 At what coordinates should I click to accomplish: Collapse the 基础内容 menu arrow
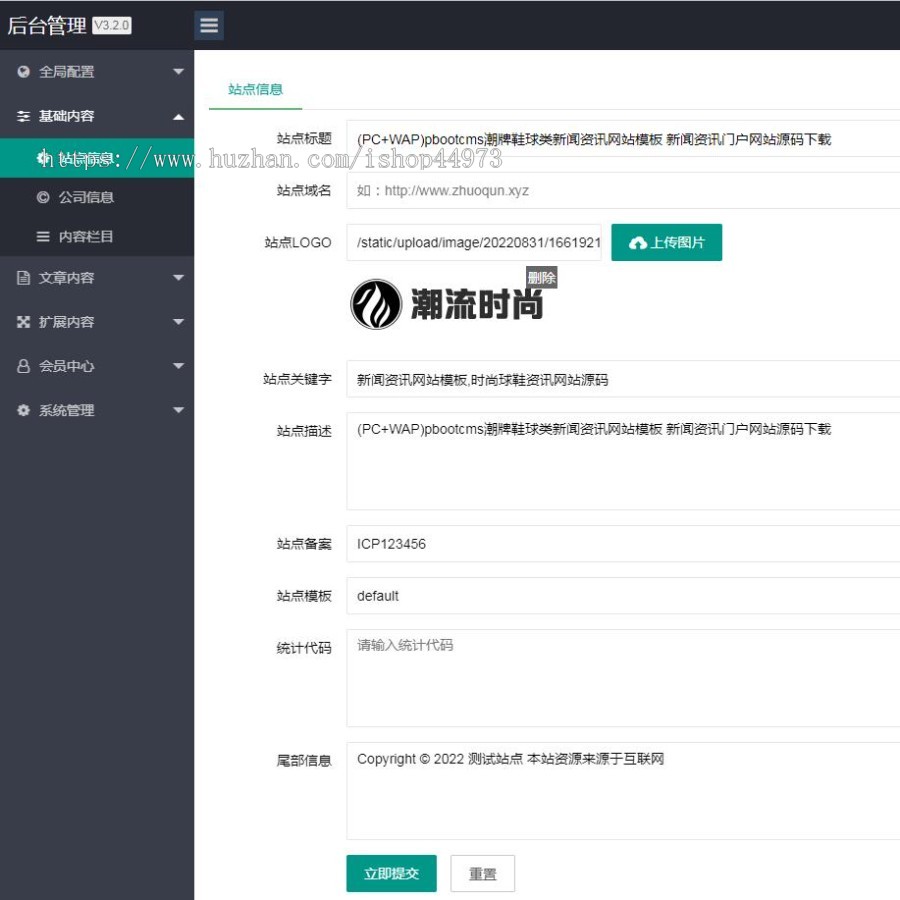[x=179, y=117]
